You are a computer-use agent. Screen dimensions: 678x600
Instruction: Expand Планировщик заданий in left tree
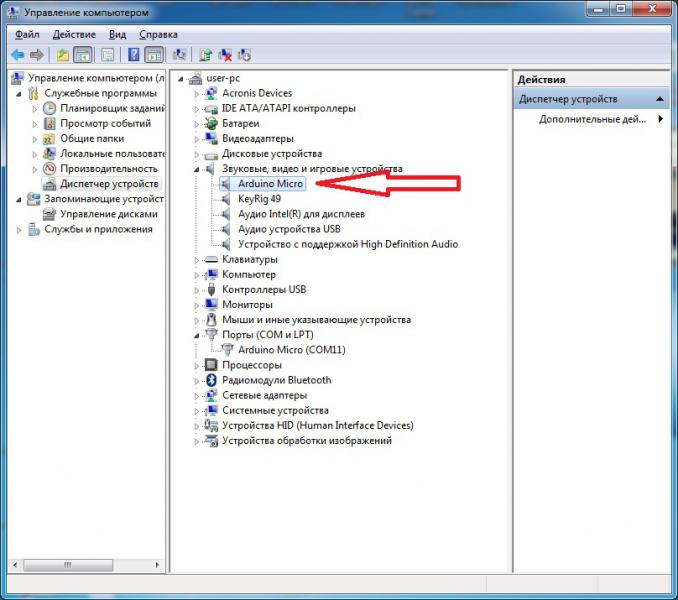coord(35,109)
